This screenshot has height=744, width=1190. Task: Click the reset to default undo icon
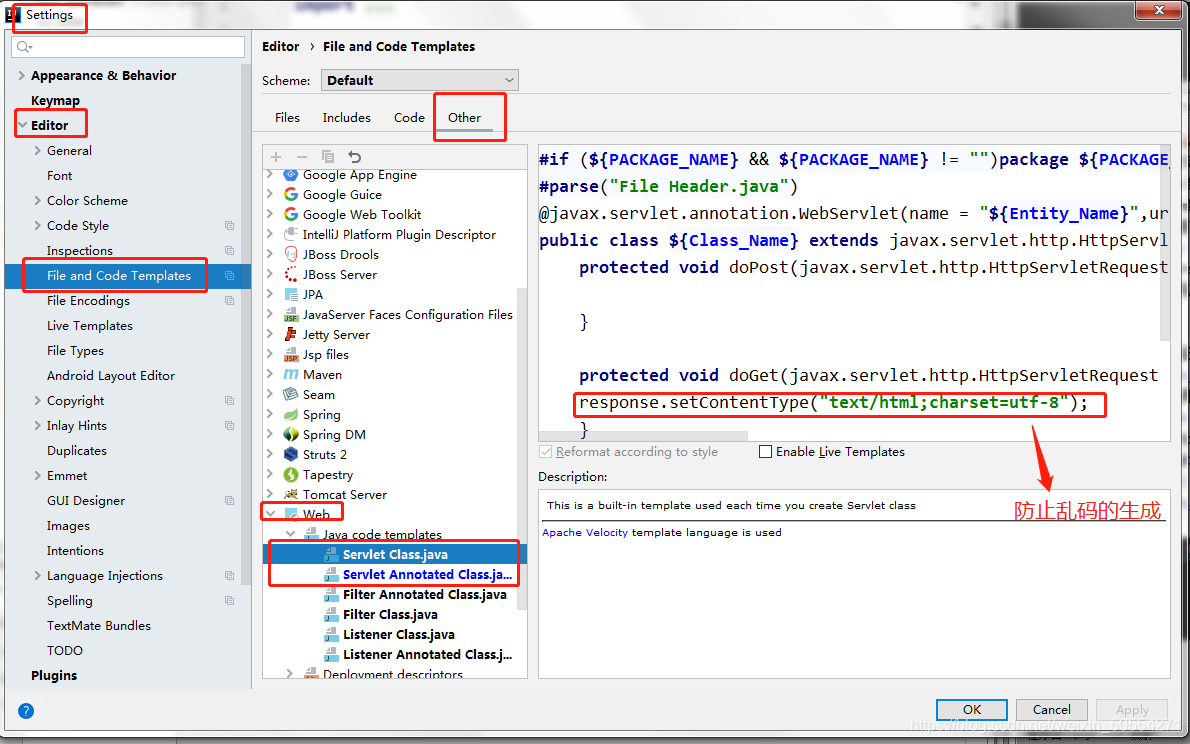[354, 156]
